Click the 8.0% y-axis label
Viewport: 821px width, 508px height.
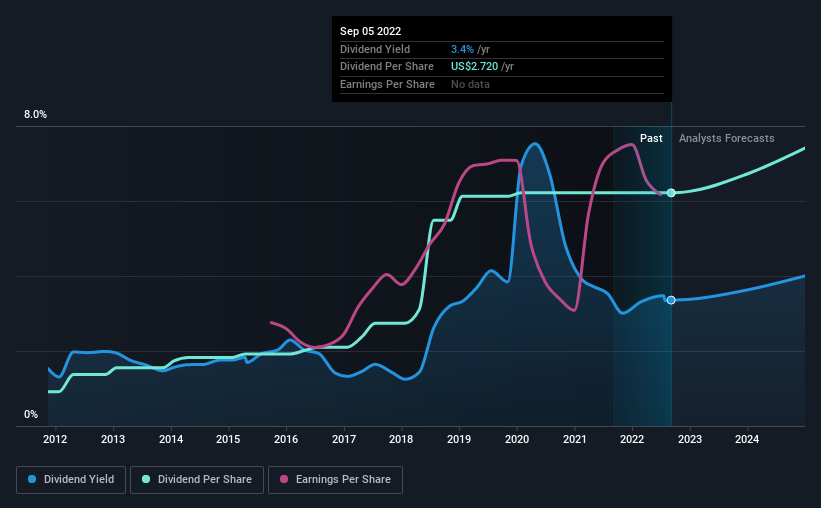35,114
